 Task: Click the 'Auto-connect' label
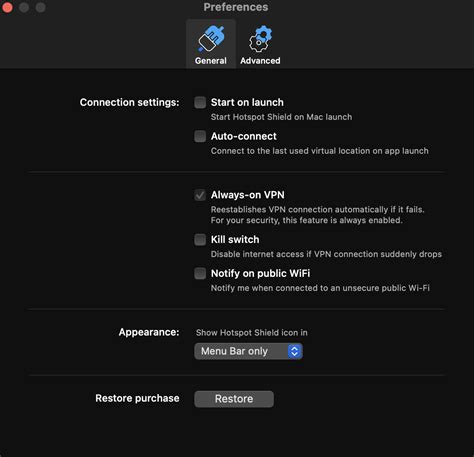pyautogui.click(x=244, y=136)
